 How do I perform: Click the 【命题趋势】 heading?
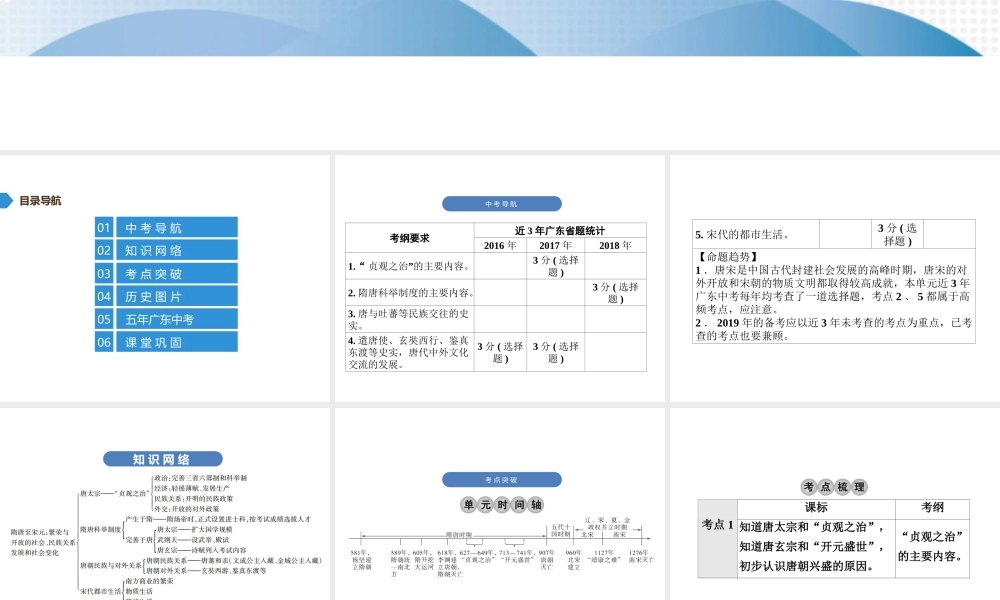(727, 257)
